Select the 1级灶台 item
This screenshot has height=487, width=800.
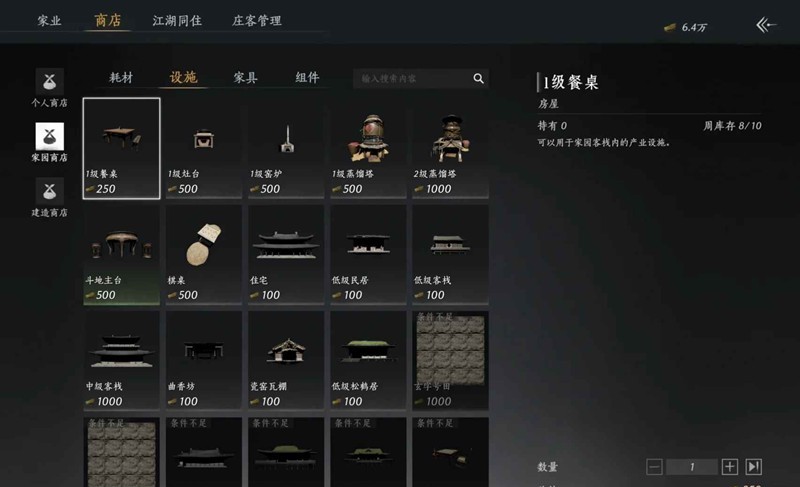[x=204, y=148]
